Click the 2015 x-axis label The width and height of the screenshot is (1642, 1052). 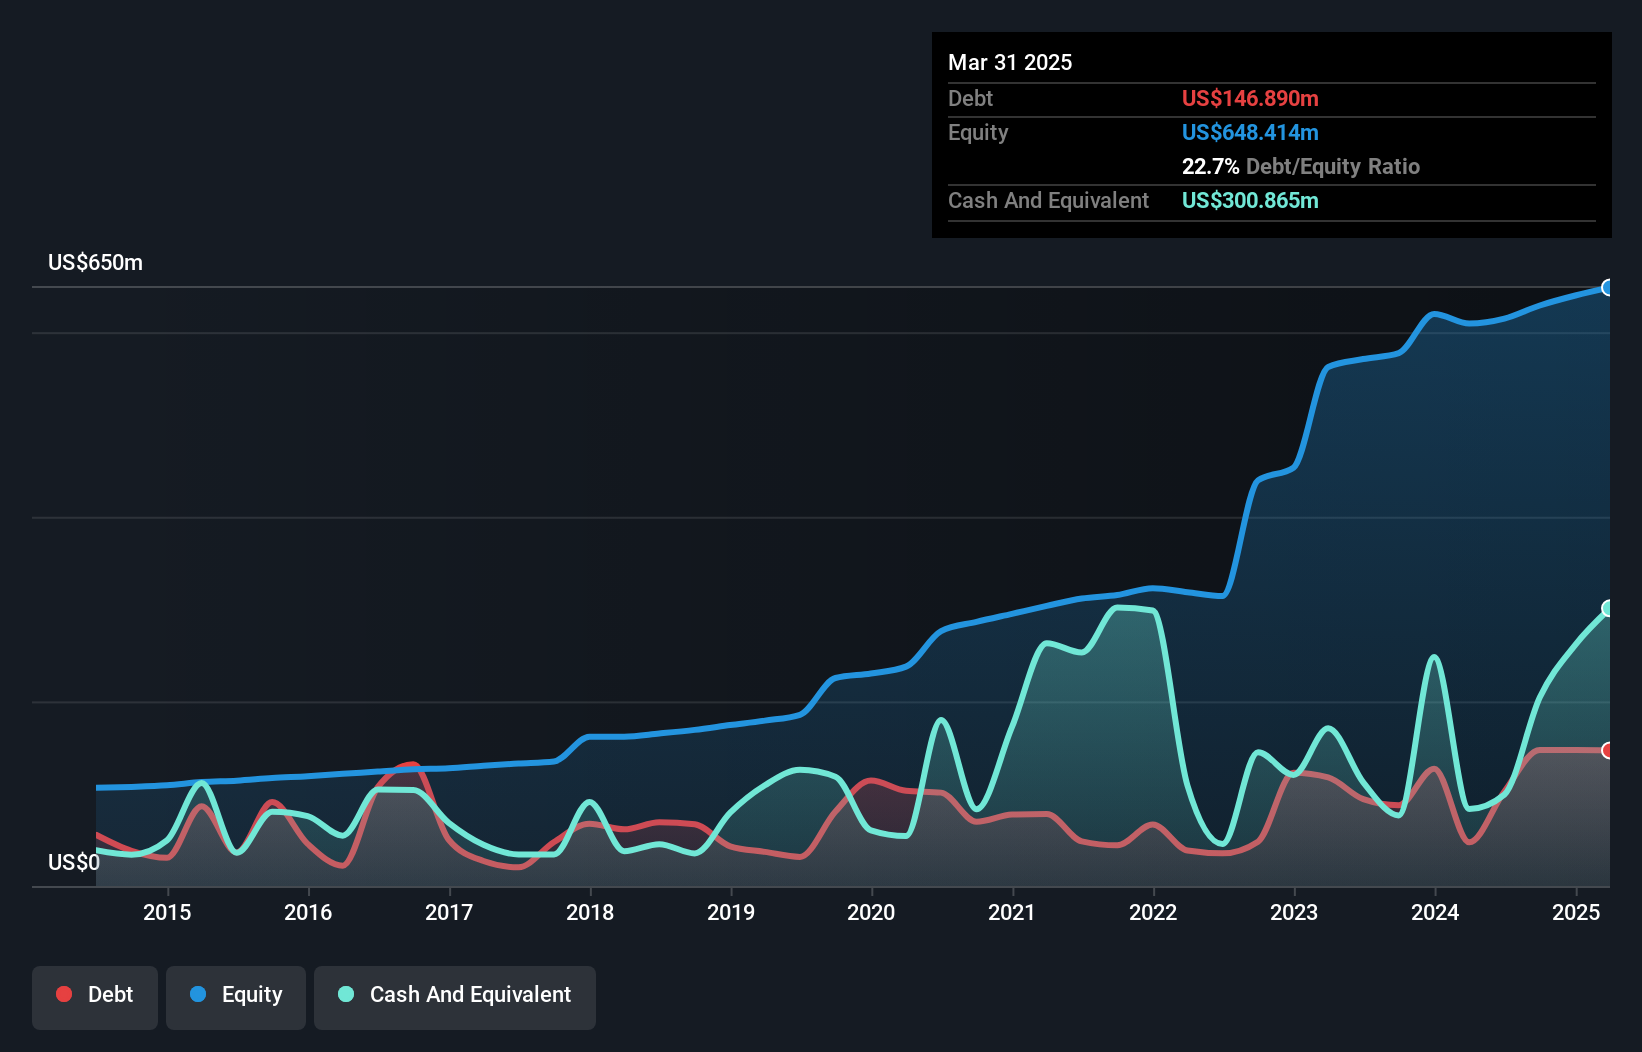[167, 912]
